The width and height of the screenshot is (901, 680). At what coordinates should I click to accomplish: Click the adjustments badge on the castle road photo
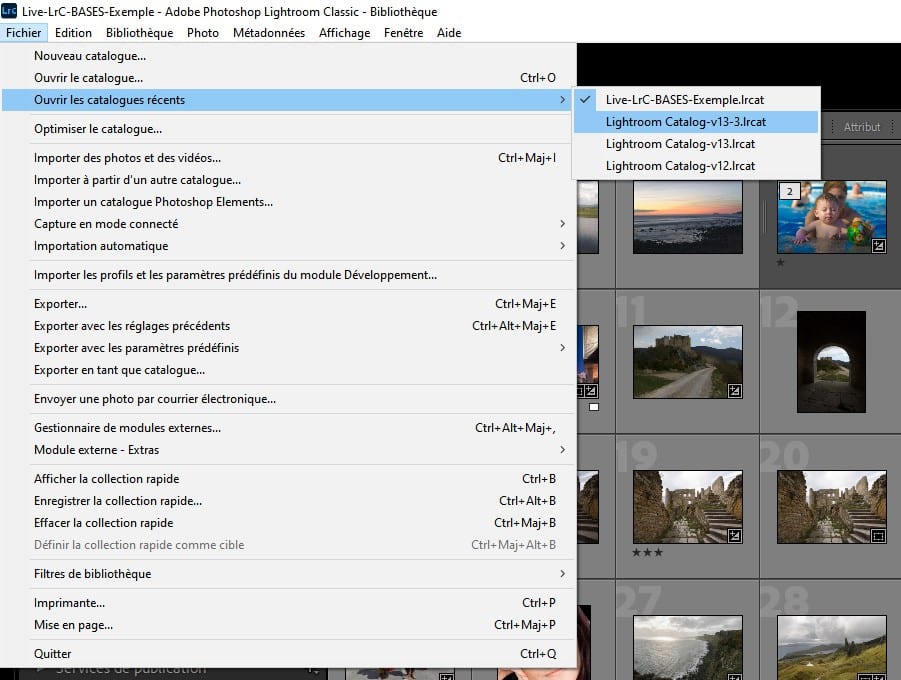point(734,391)
